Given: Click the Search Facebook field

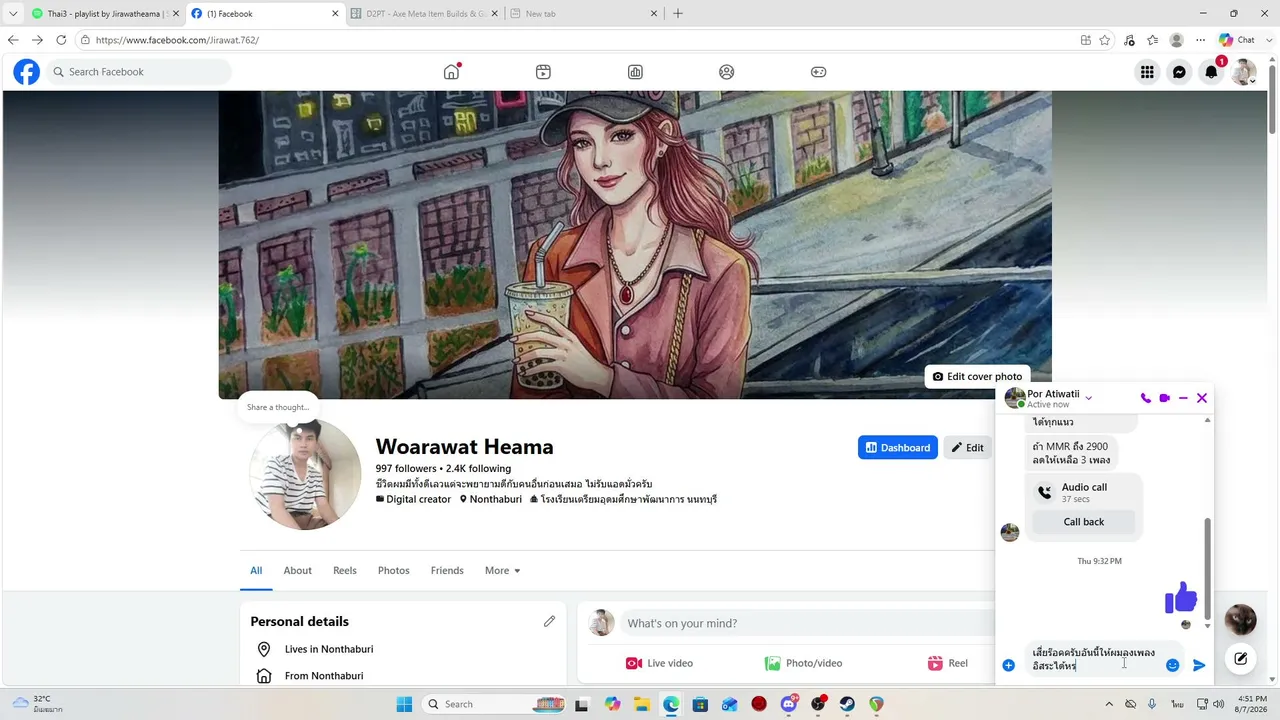Looking at the screenshot, I should coord(139,72).
